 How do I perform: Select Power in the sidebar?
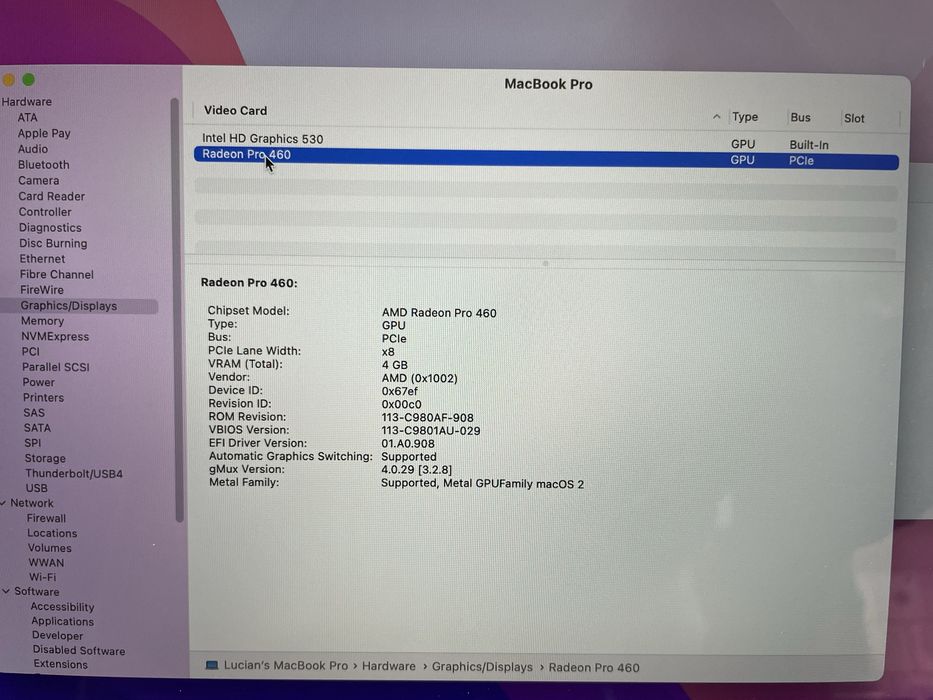(39, 382)
